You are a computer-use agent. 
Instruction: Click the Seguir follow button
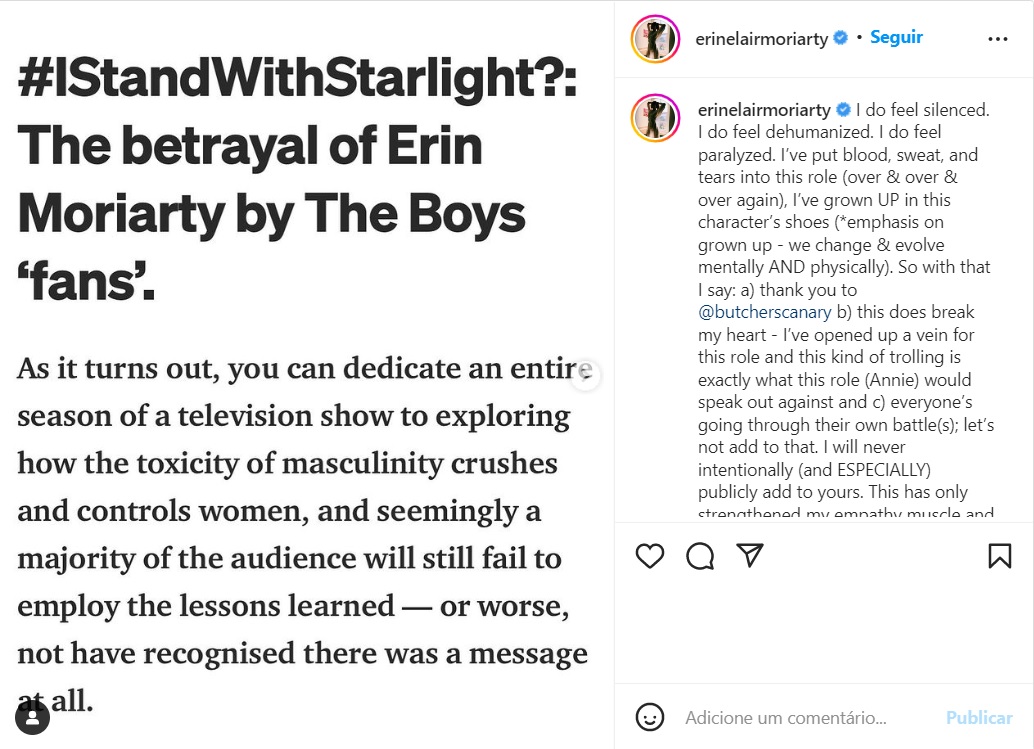point(896,38)
